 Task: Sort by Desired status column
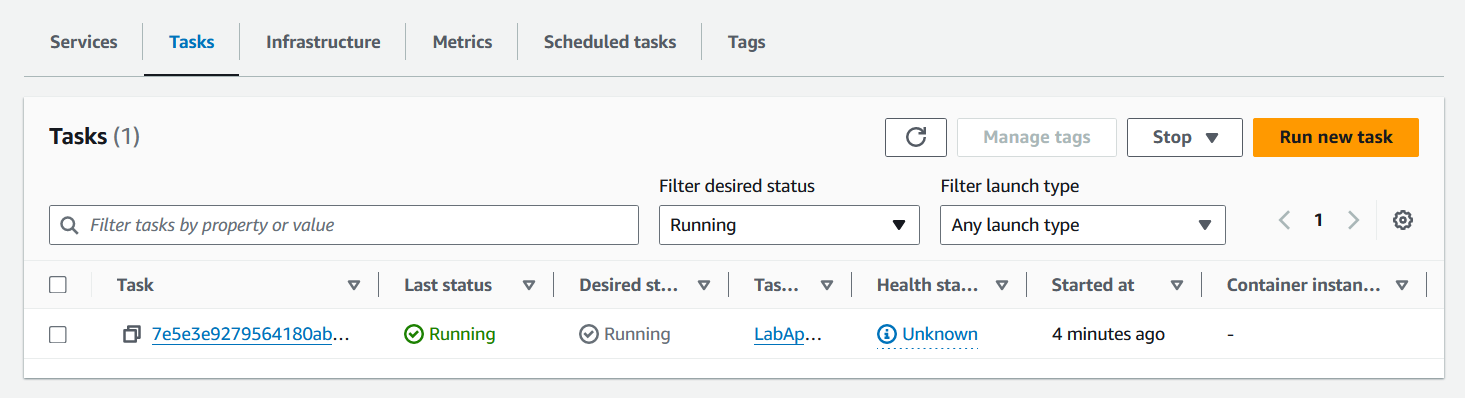click(x=704, y=285)
